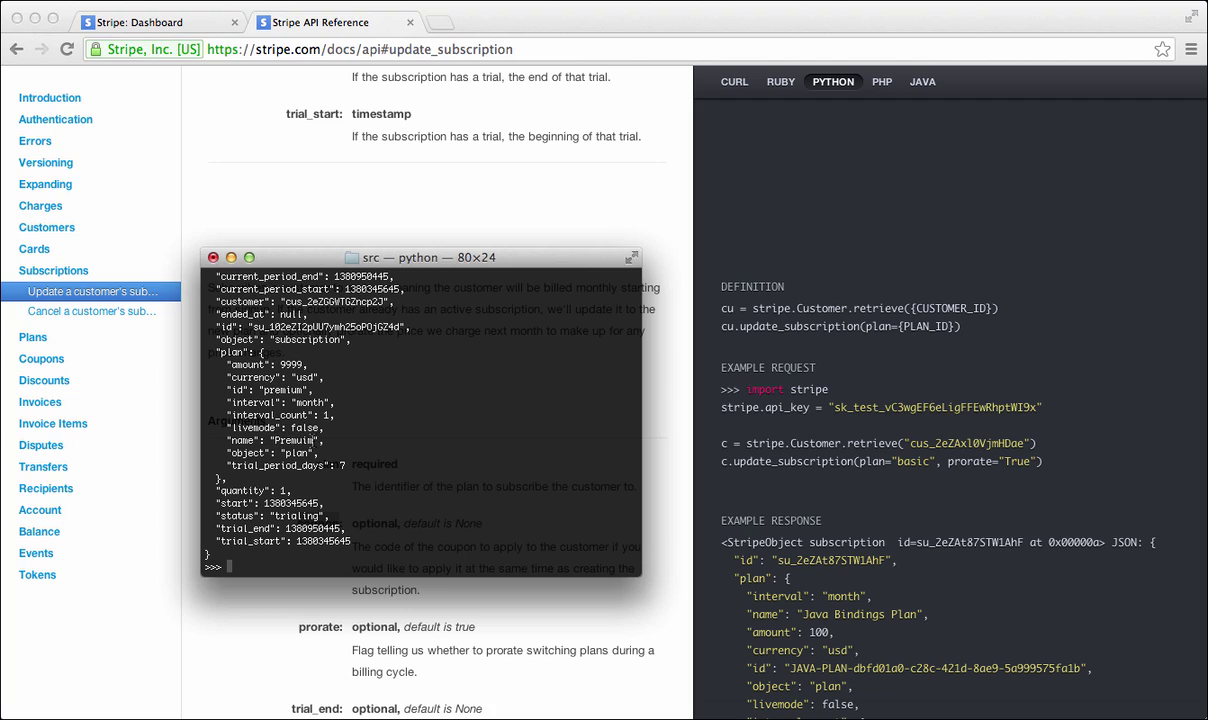
Task: Open the Invoice Items section
Action: pyautogui.click(x=53, y=424)
